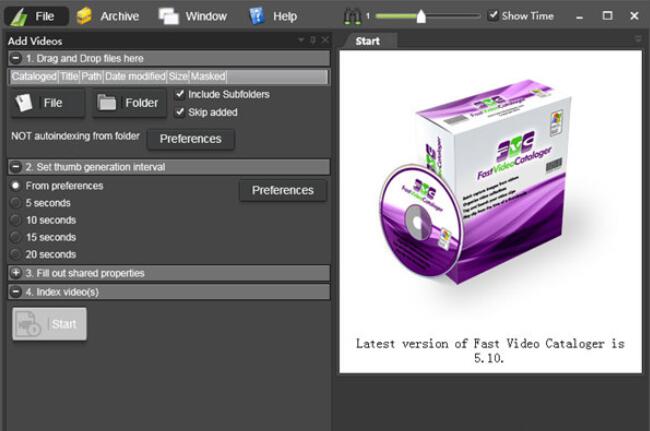The height and width of the screenshot is (431, 650).
Task: Click the green pen File menu icon
Action: click(19, 17)
